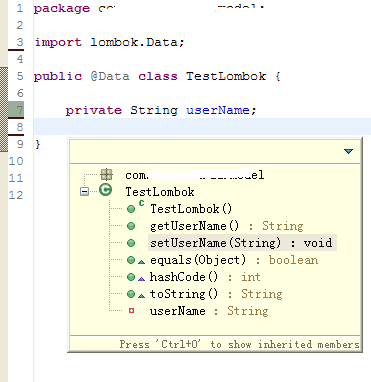This screenshot has width=371, height=382.
Task: Select the equals(Object) : boolean entry
Action: (x=234, y=260)
